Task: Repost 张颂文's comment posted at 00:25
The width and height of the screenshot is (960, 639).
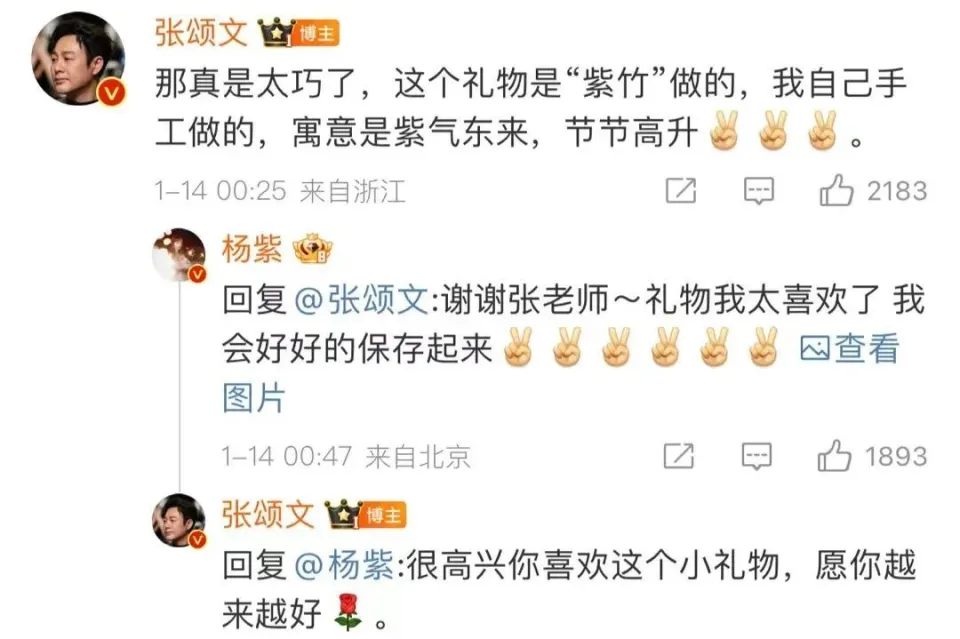Action: tap(681, 191)
